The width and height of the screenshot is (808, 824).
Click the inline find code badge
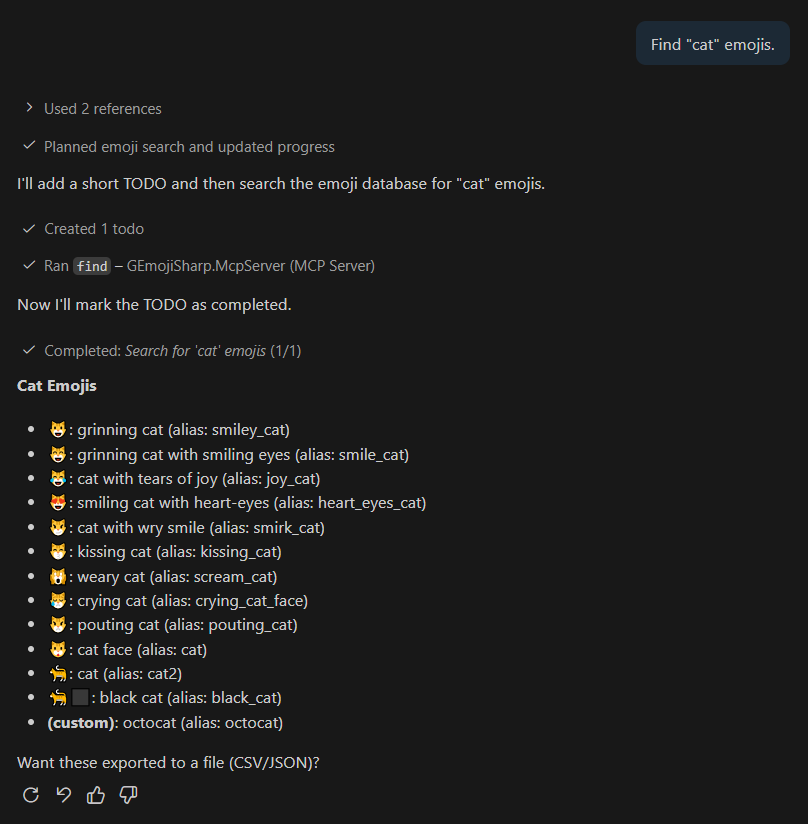click(x=91, y=266)
